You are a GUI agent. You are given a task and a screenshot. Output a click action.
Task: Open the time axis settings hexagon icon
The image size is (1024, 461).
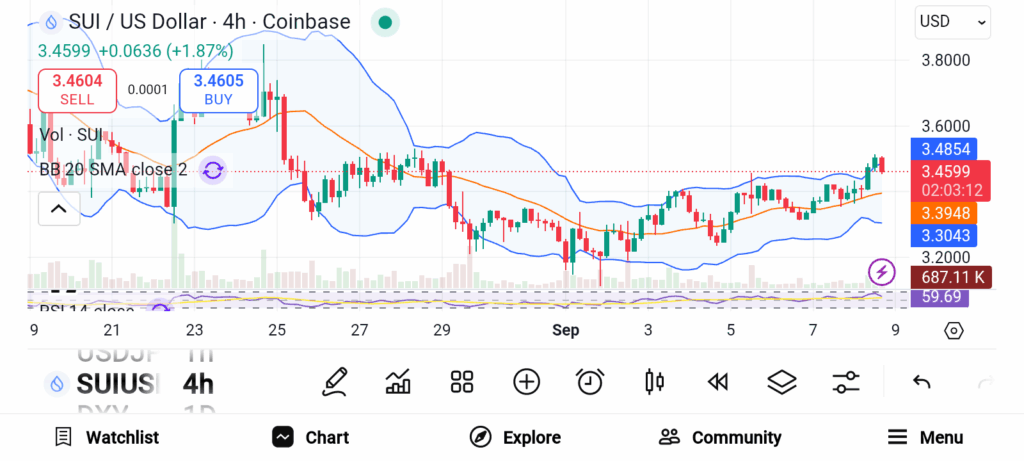(953, 331)
